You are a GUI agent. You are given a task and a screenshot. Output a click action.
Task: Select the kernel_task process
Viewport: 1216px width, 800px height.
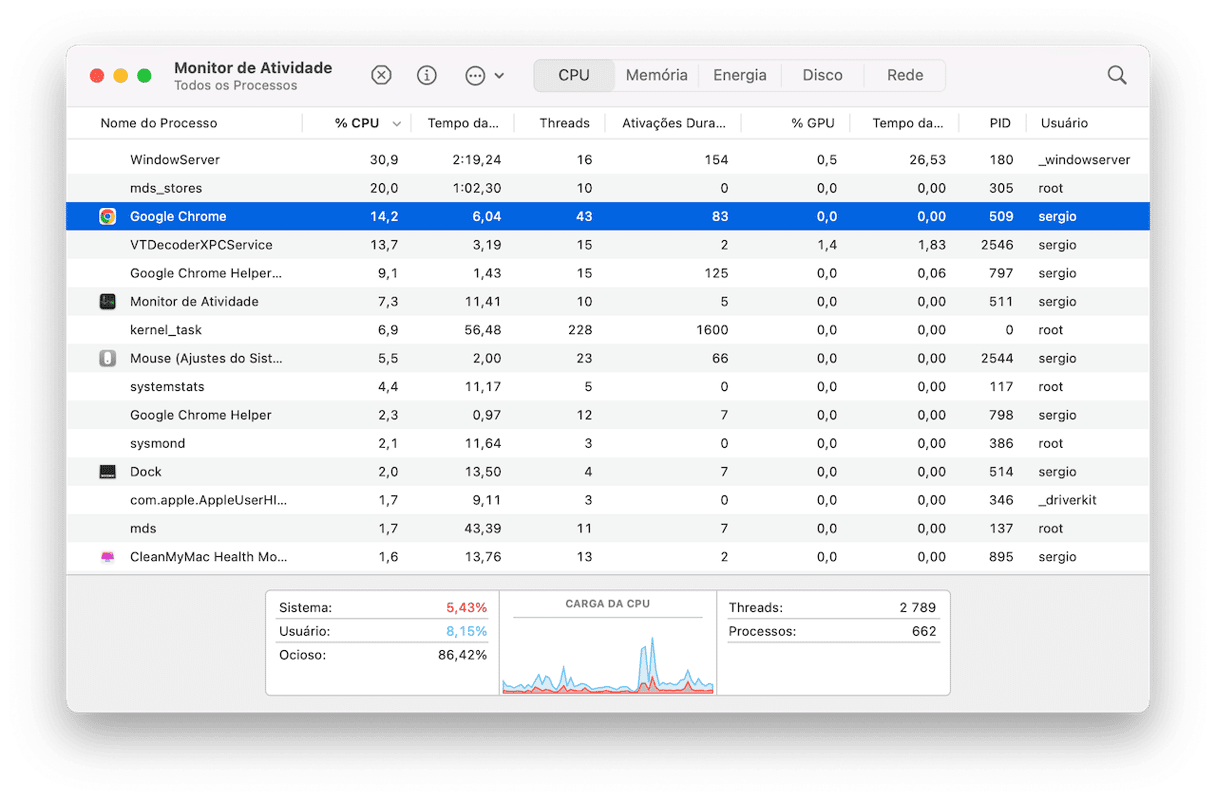coord(608,330)
